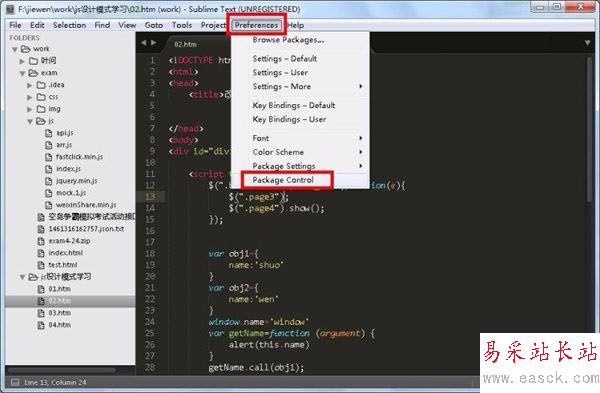Expand the img folder
Screen dimensions: 600x393
pyautogui.click(x=30, y=109)
